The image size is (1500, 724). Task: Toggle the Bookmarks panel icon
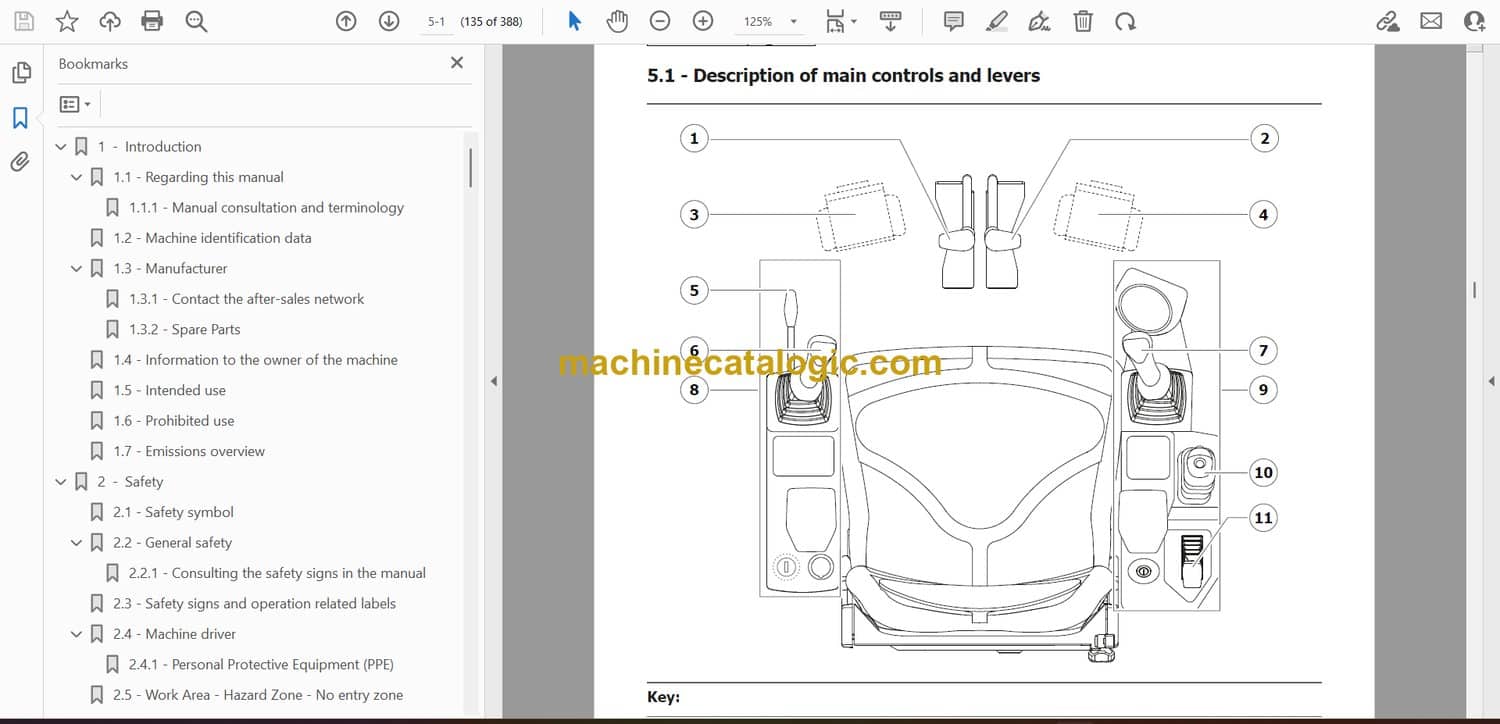coord(20,118)
